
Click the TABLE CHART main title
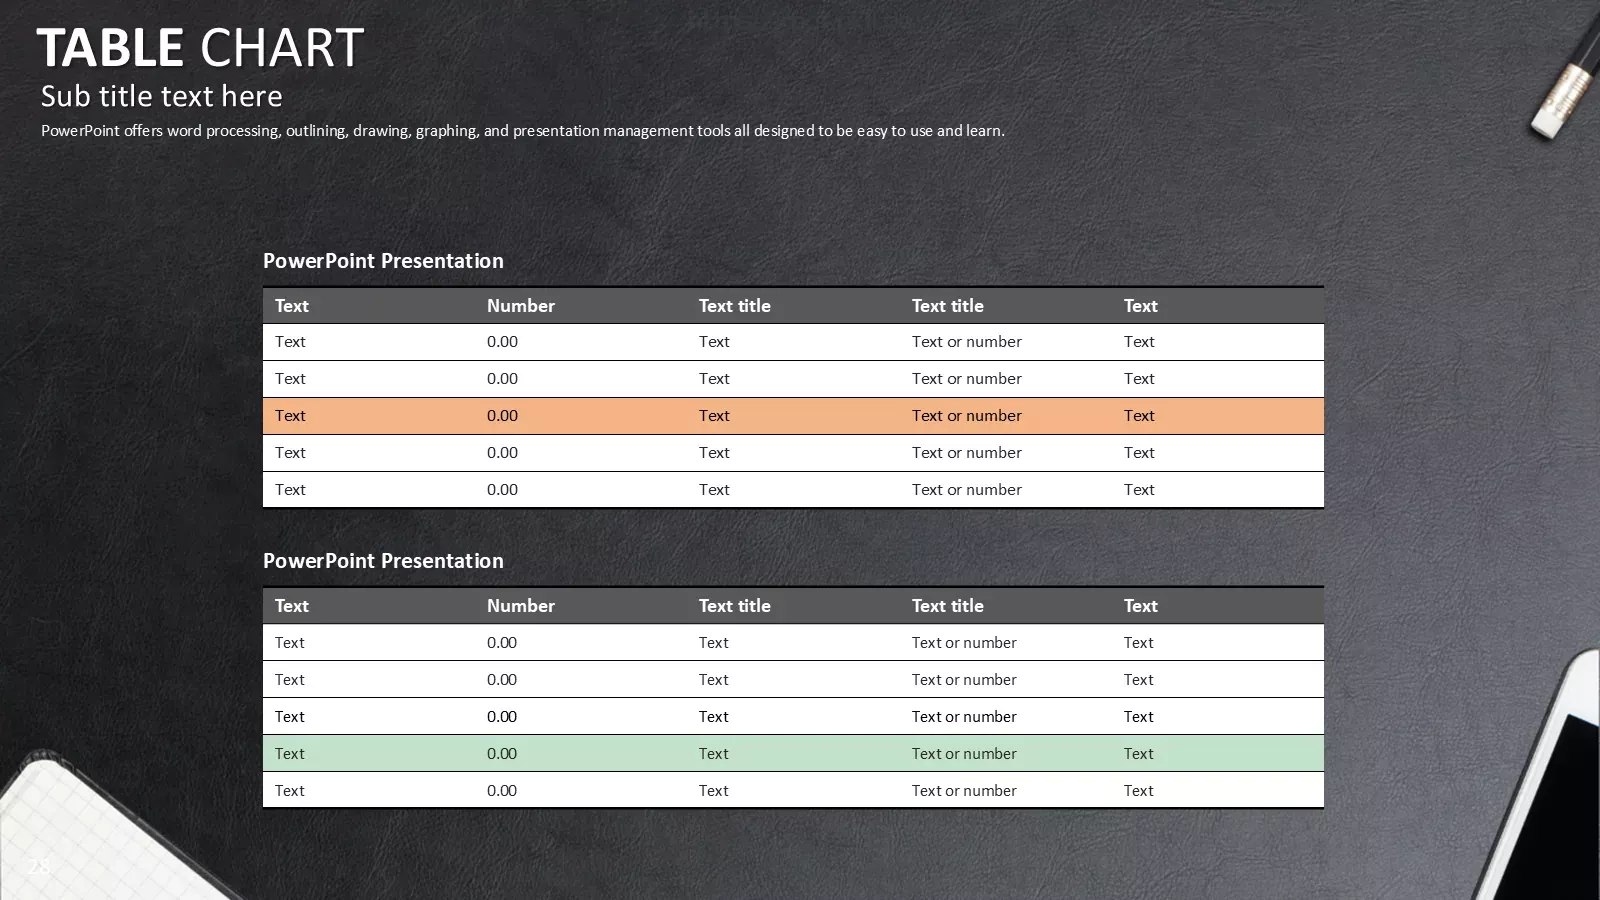(200, 48)
